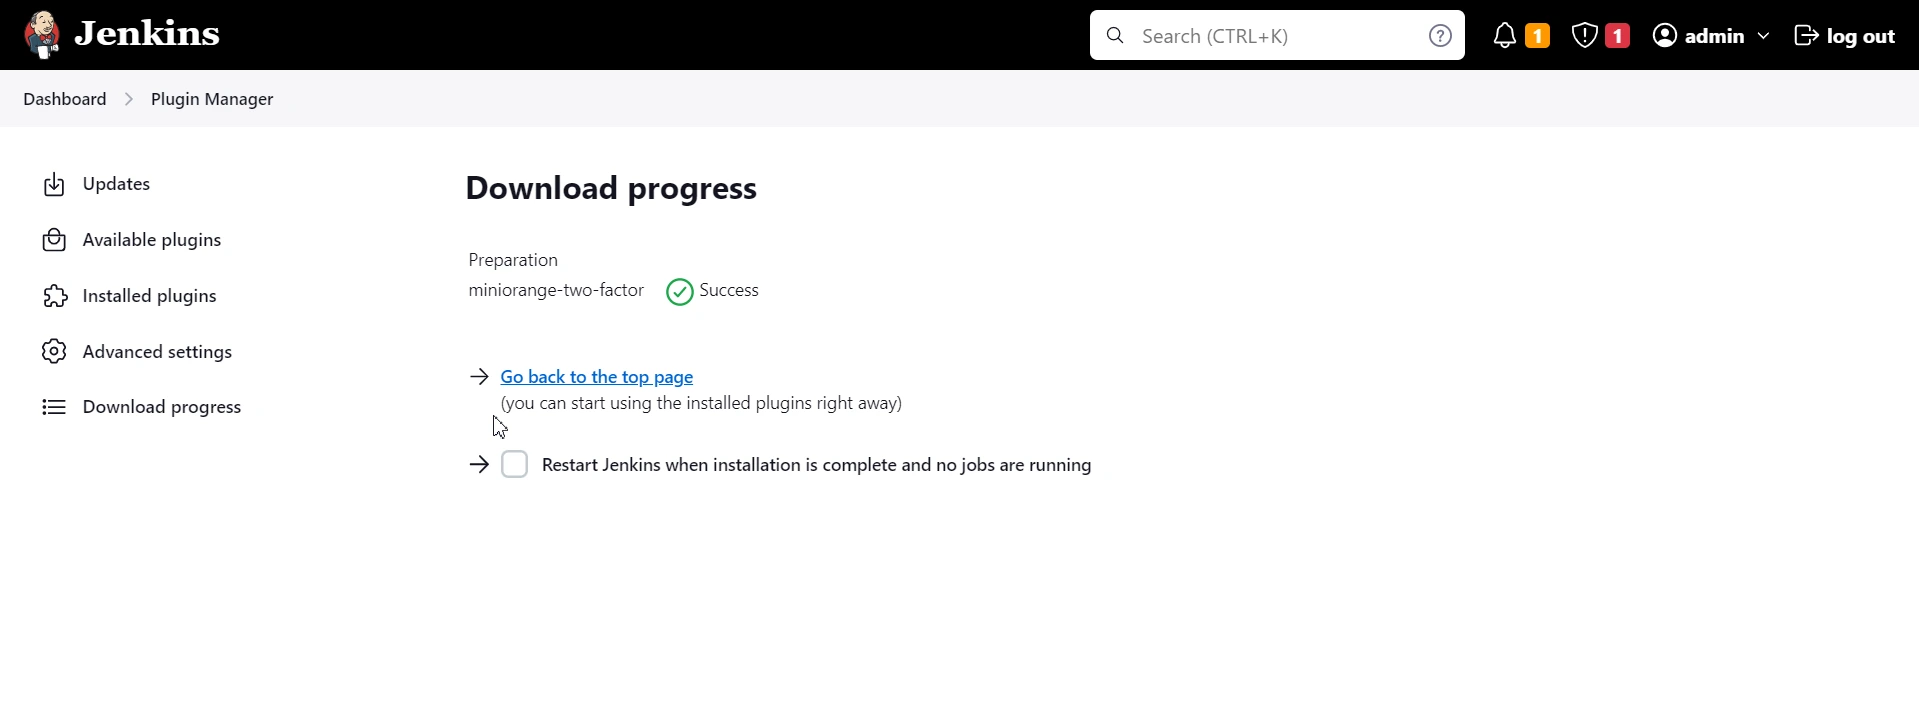Click the Dashboard breadcrumb link
Viewport: 1919px width, 726px height.
[65, 99]
